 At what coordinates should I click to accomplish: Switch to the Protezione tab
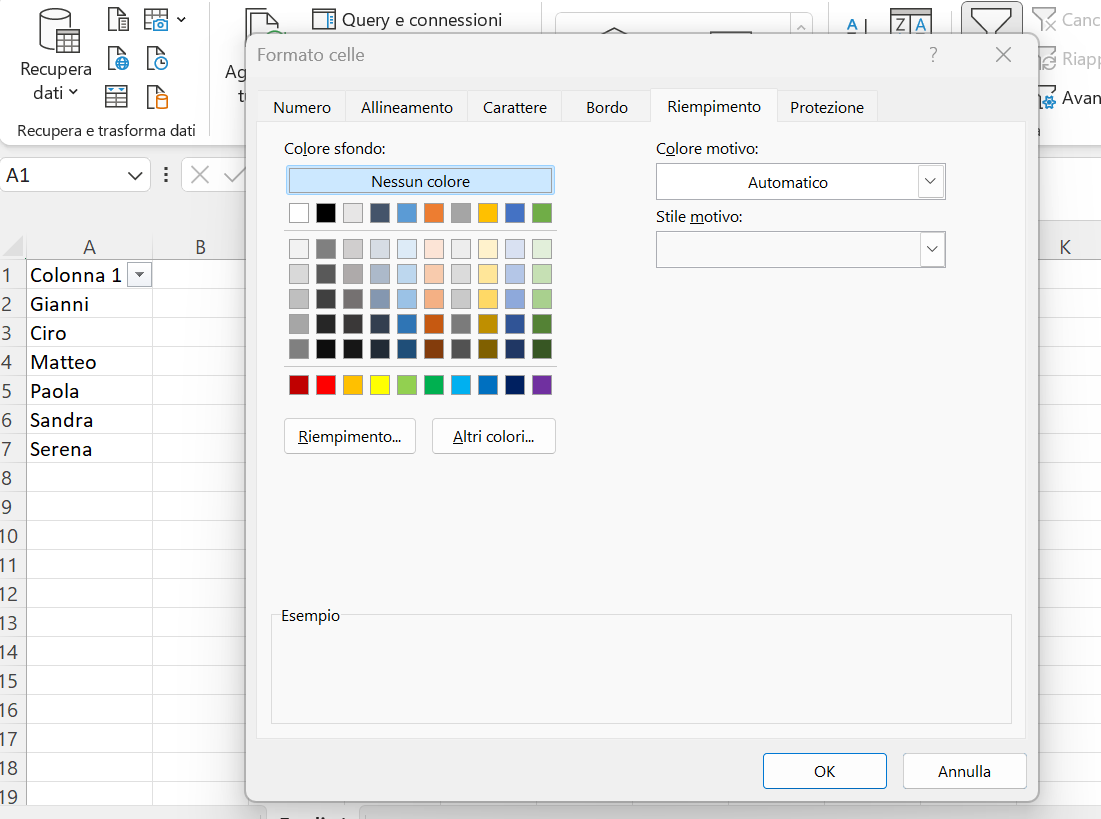[x=826, y=107]
